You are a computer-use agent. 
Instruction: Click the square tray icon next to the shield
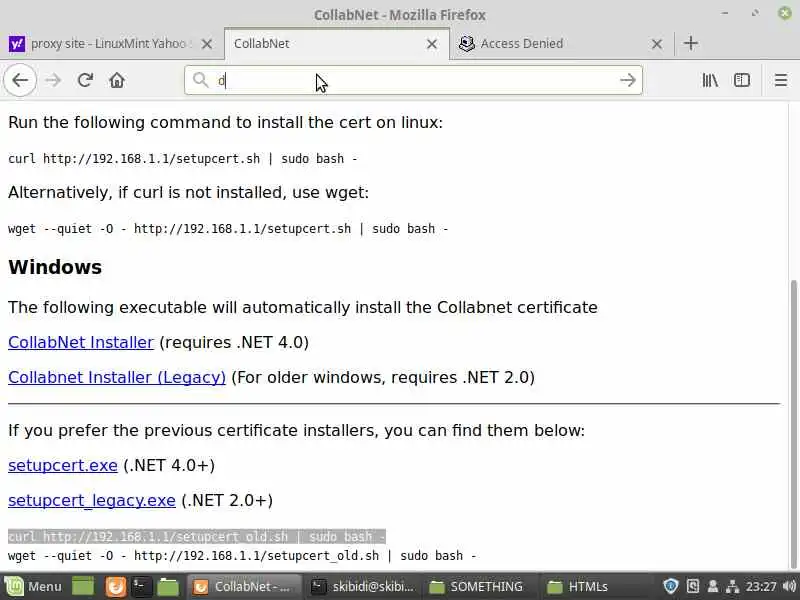[692, 586]
